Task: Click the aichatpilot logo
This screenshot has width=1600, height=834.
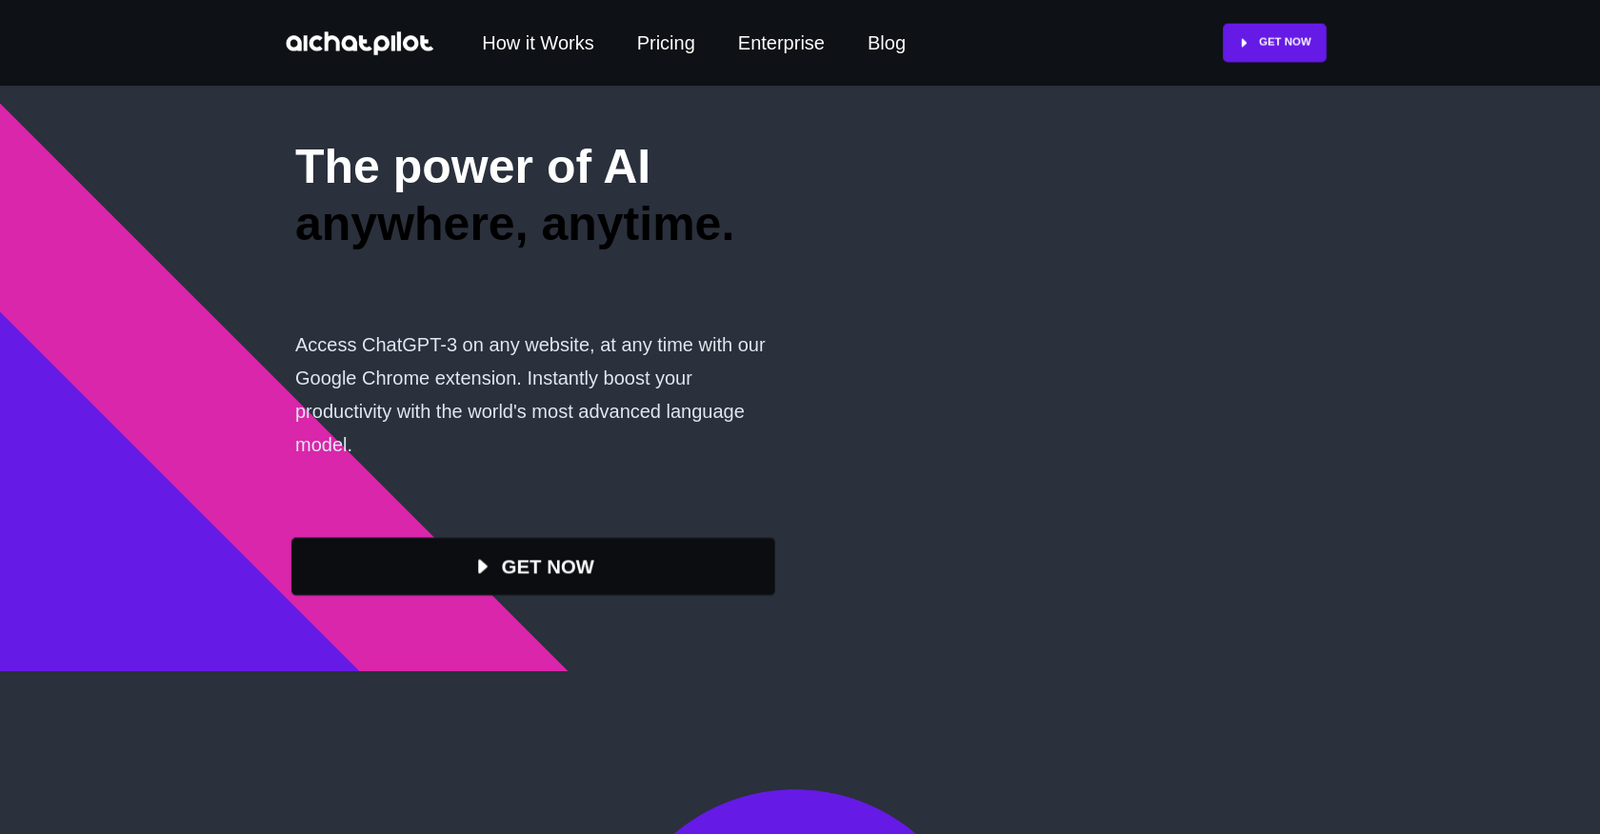Action: [x=359, y=43]
